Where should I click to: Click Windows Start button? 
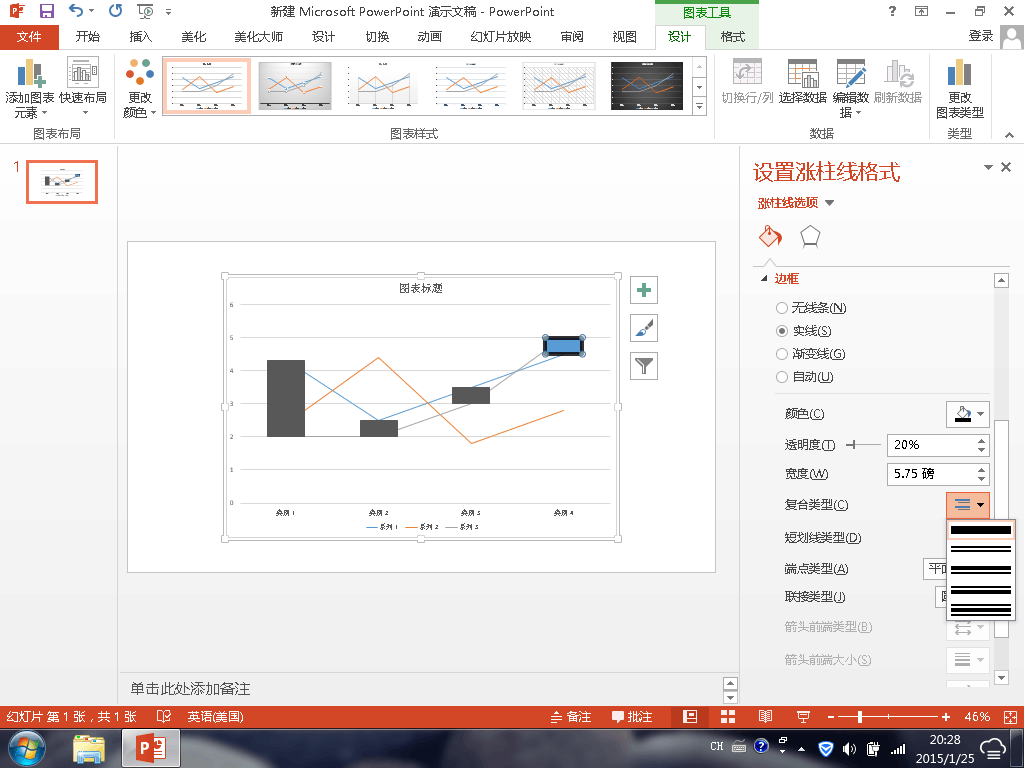(x=26, y=748)
